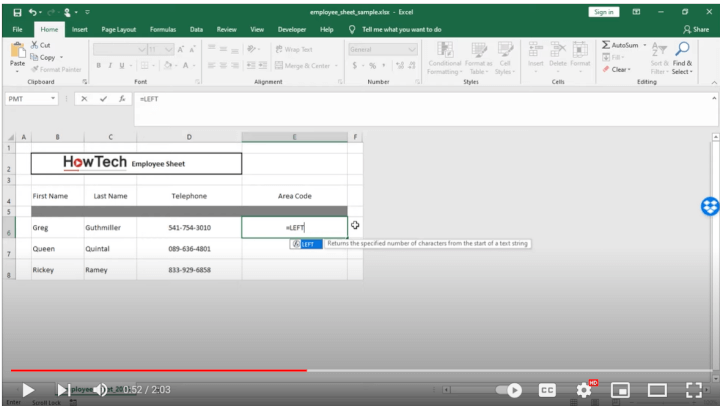Expand the AutoSum dropdown arrow
720x406 pixels.
tap(645, 45)
